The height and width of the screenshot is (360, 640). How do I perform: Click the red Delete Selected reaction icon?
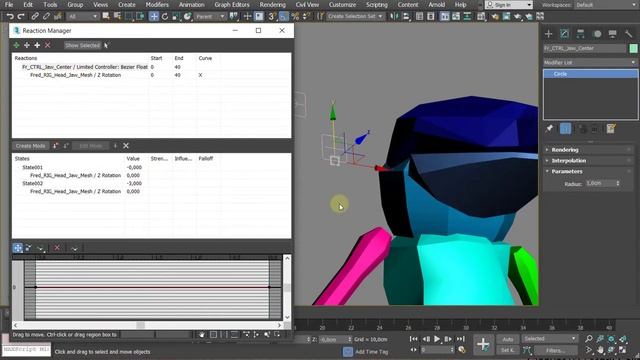coord(48,45)
